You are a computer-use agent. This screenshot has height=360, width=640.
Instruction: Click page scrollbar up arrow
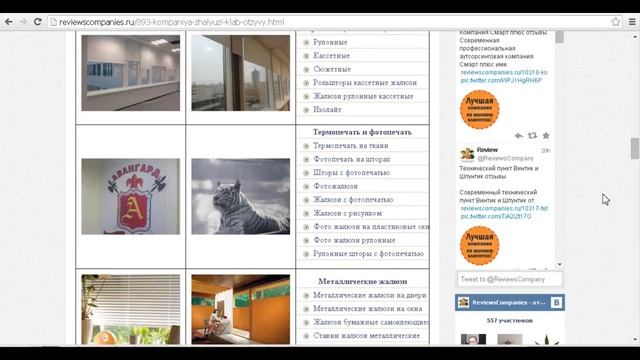click(635, 36)
